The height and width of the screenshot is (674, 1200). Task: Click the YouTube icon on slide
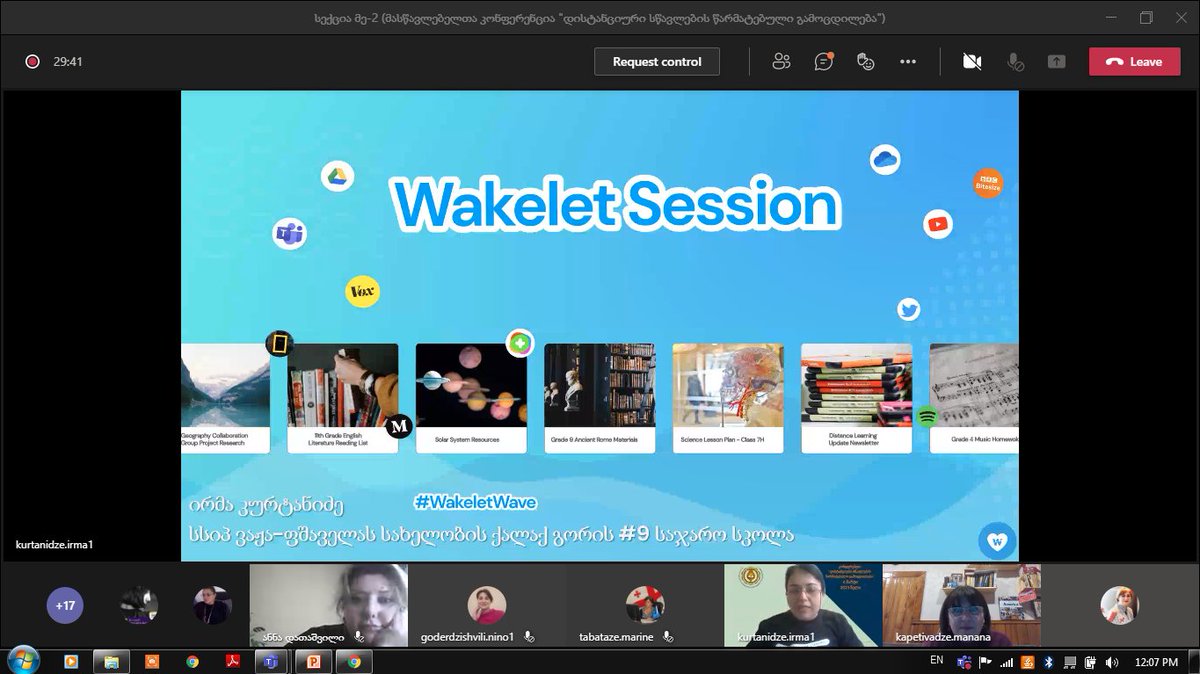[938, 224]
